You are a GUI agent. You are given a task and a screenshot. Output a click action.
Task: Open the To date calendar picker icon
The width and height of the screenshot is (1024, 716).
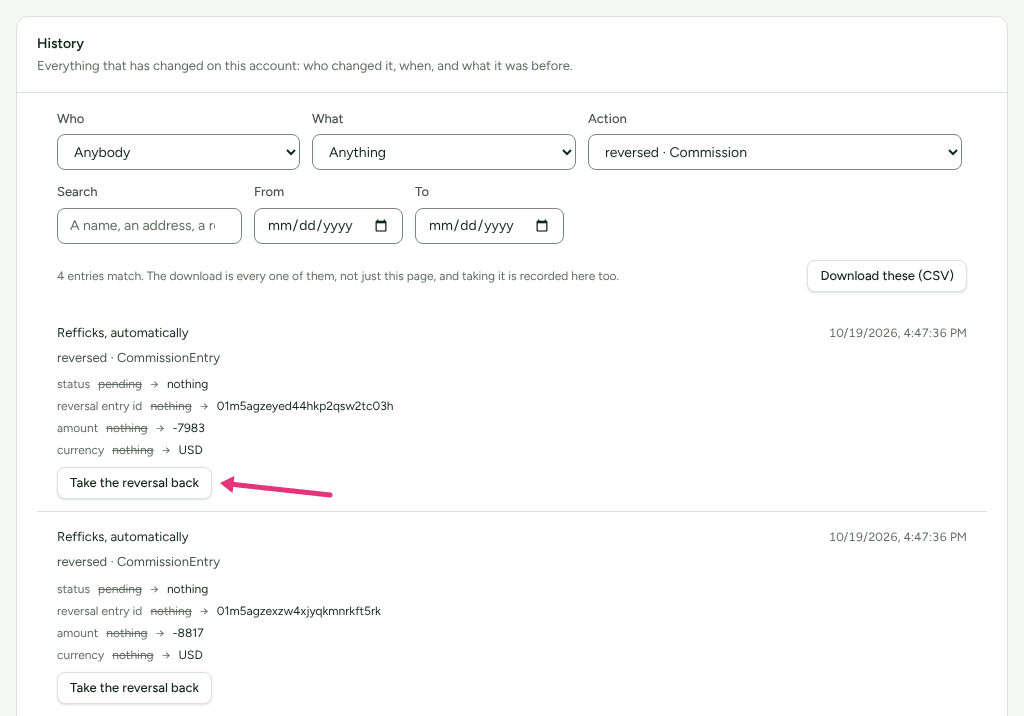[x=542, y=226]
